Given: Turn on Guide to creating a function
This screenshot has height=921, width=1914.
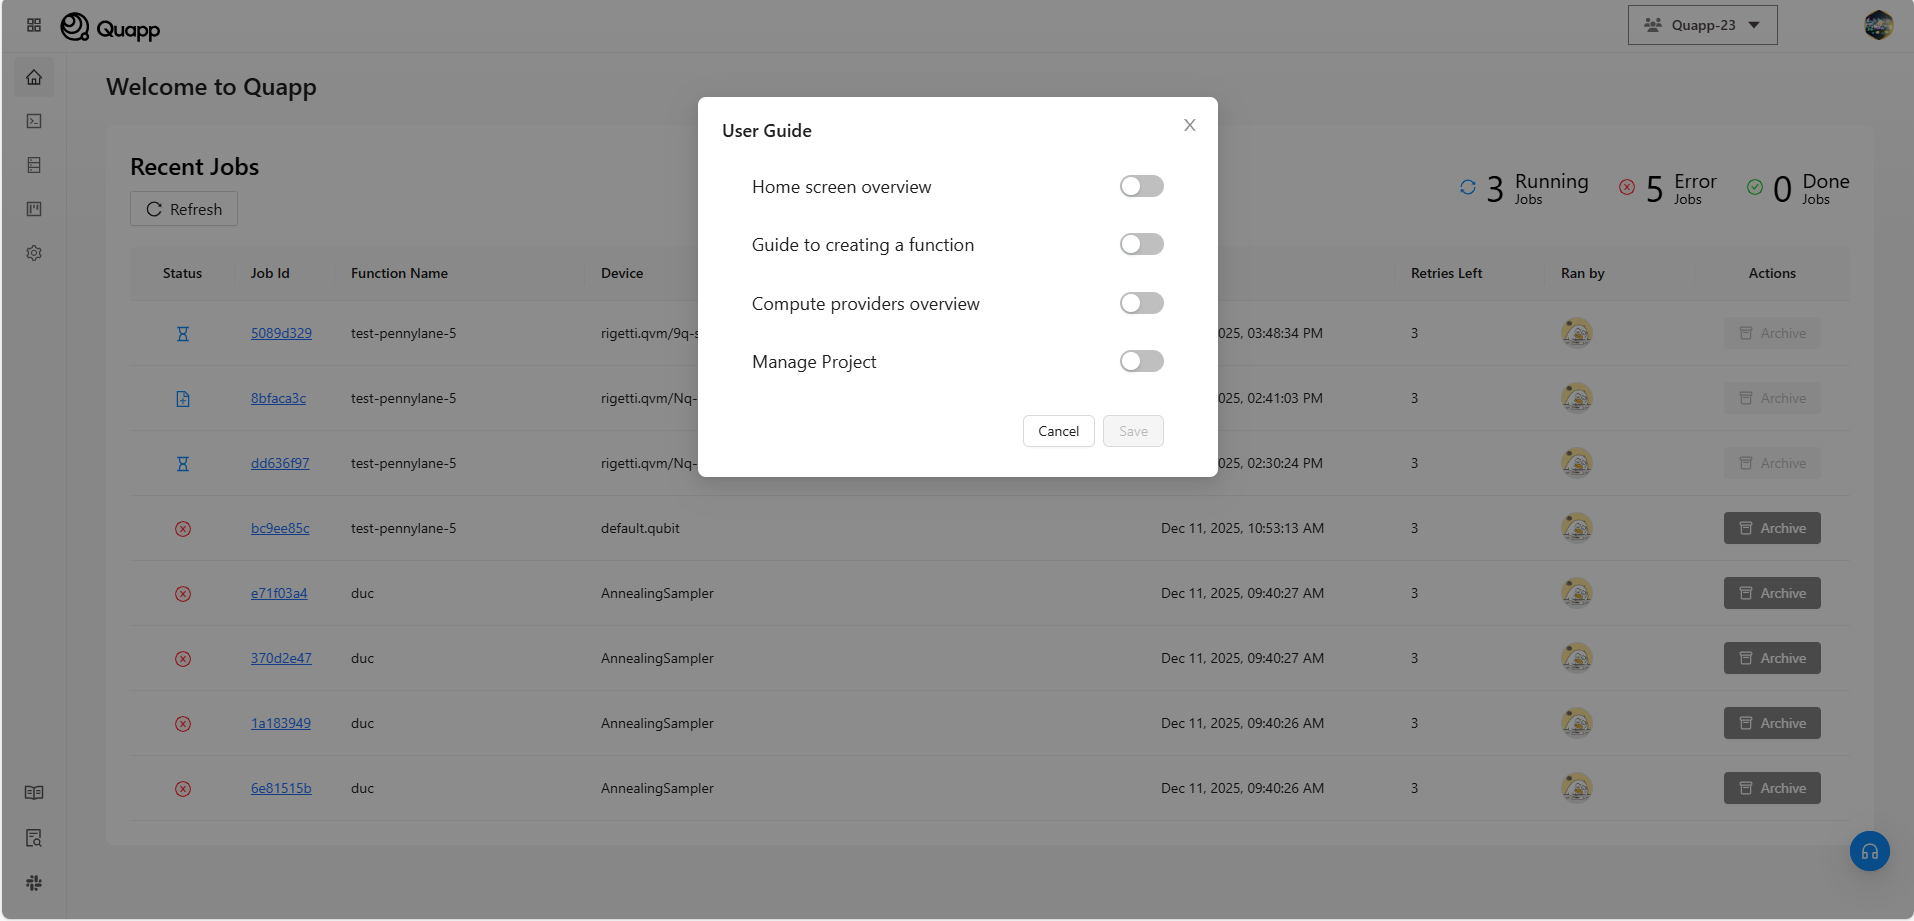Looking at the screenshot, I should (x=1141, y=244).
